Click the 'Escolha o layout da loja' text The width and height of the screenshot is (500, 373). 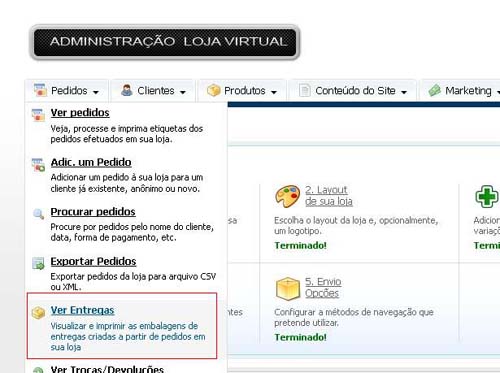click(356, 225)
